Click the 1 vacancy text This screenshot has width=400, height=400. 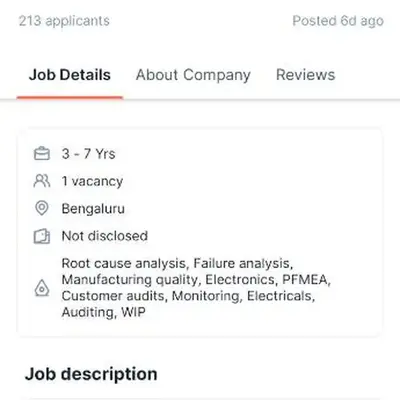[x=92, y=181]
